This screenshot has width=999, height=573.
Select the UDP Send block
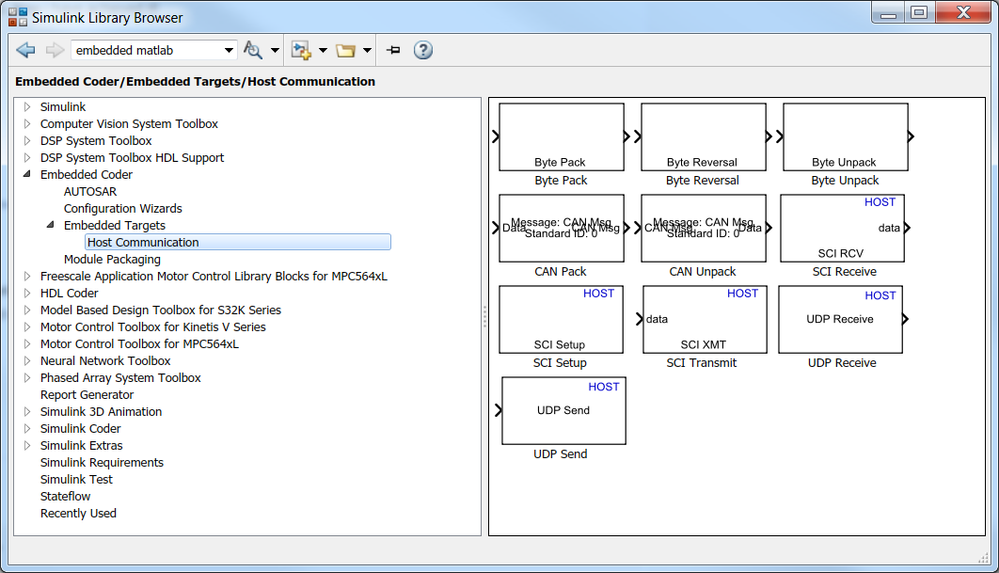[x=563, y=410]
